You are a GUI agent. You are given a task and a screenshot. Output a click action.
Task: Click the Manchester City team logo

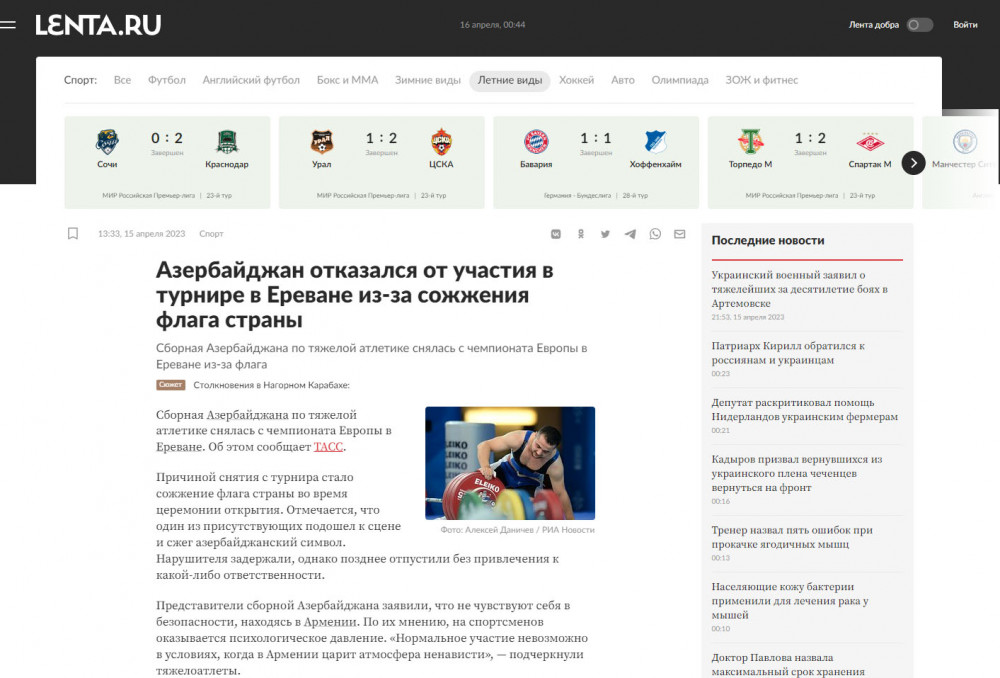pos(965,142)
